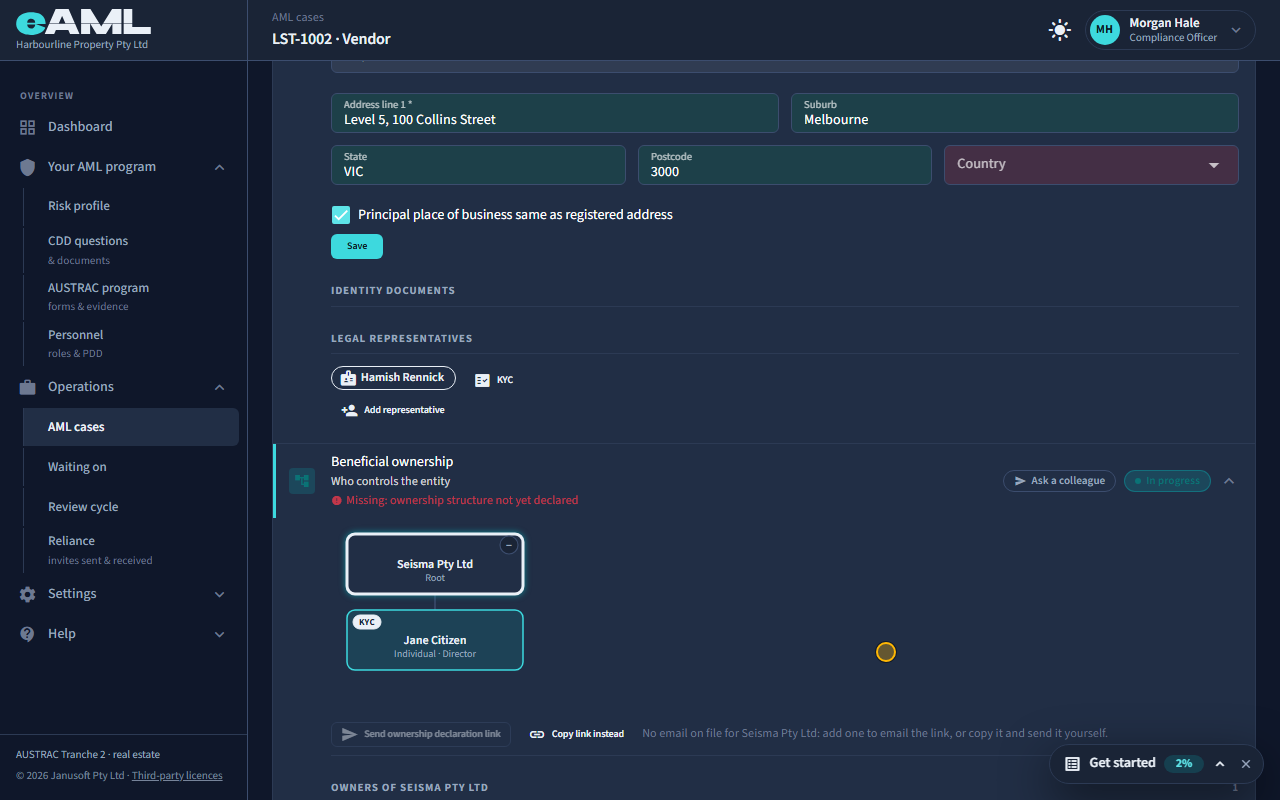Click the Beneficial ownership hierarchy icon
Viewport: 1280px width, 800px height.
tap(302, 481)
